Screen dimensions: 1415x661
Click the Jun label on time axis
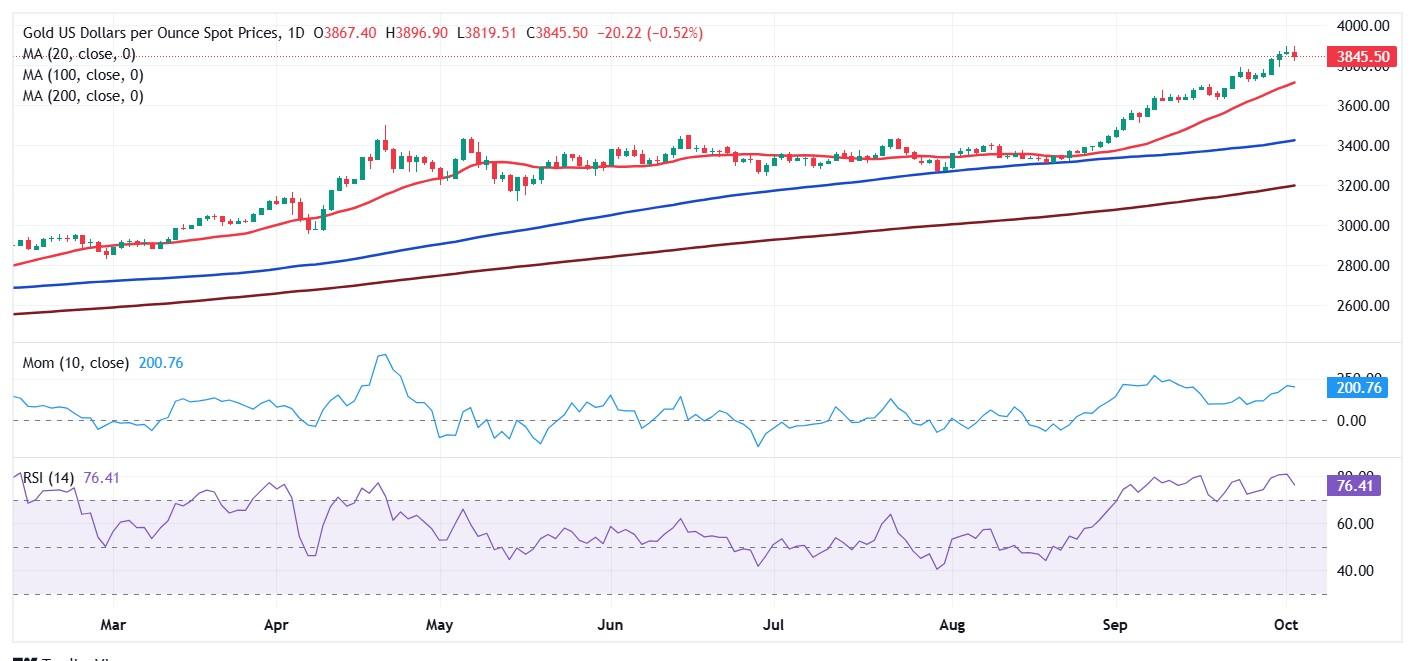pyautogui.click(x=609, y=625)
